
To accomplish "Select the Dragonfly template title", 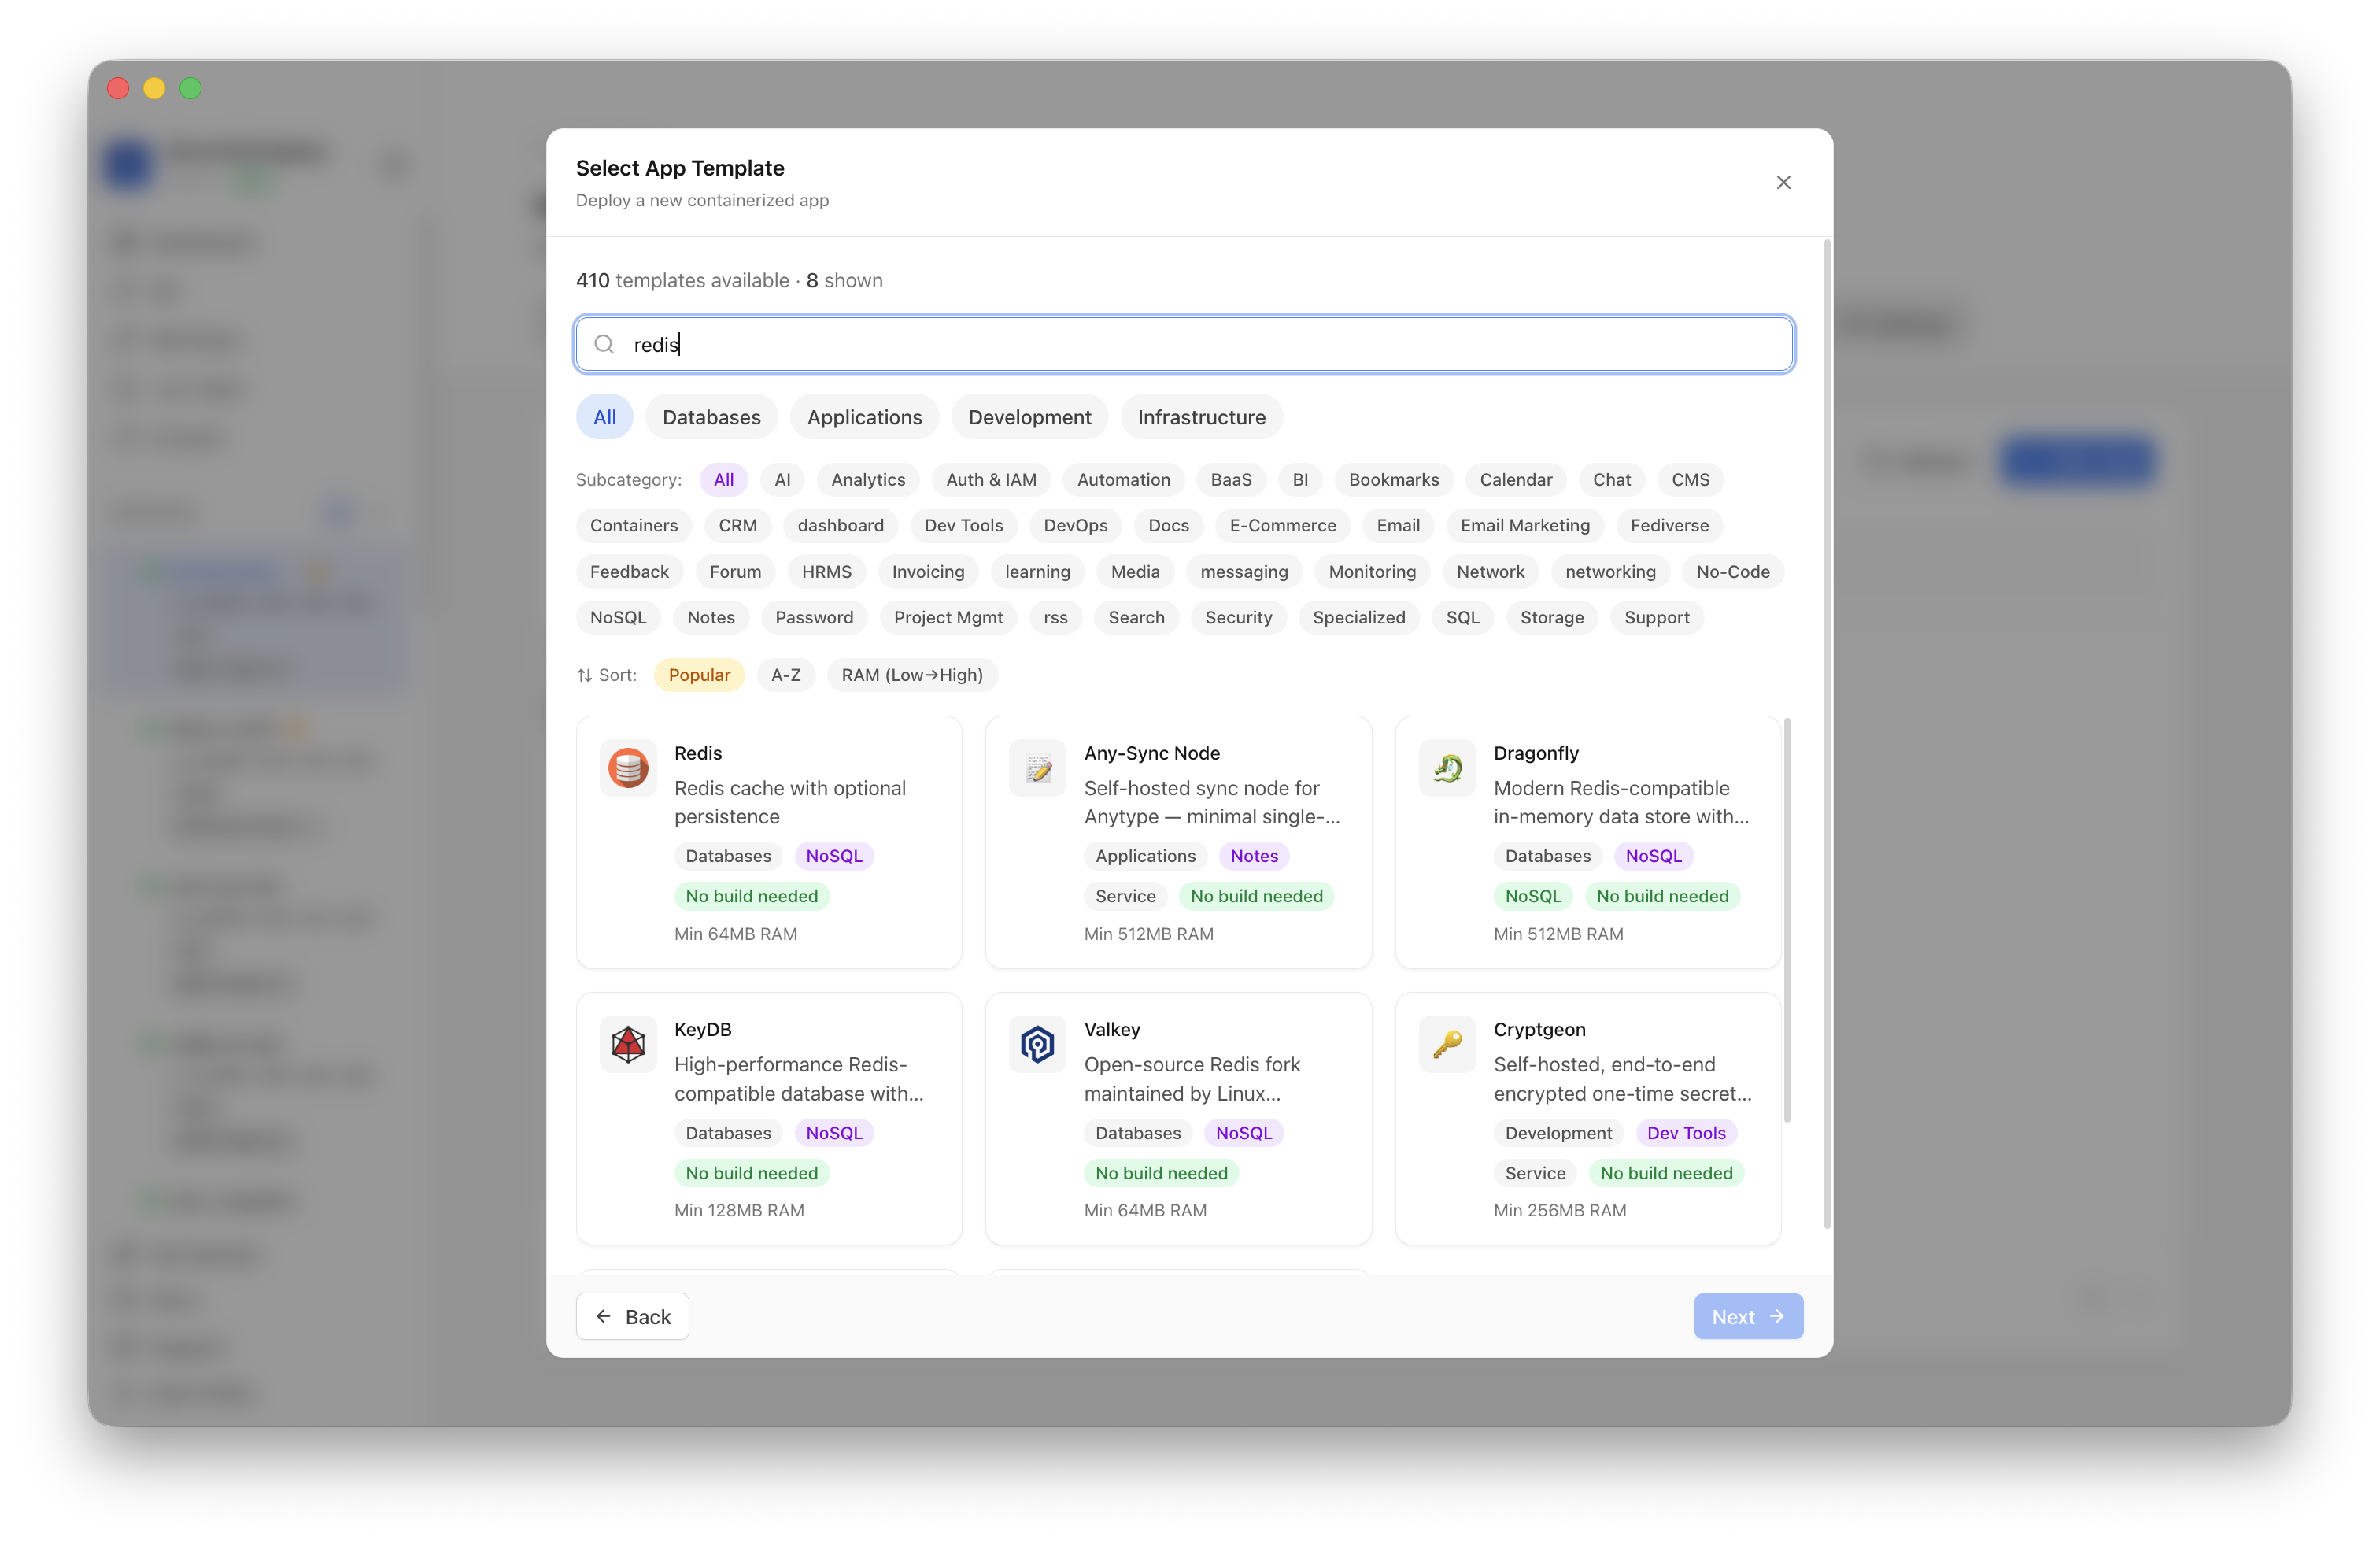I will pyautogui.click(x=1536, y=753).
